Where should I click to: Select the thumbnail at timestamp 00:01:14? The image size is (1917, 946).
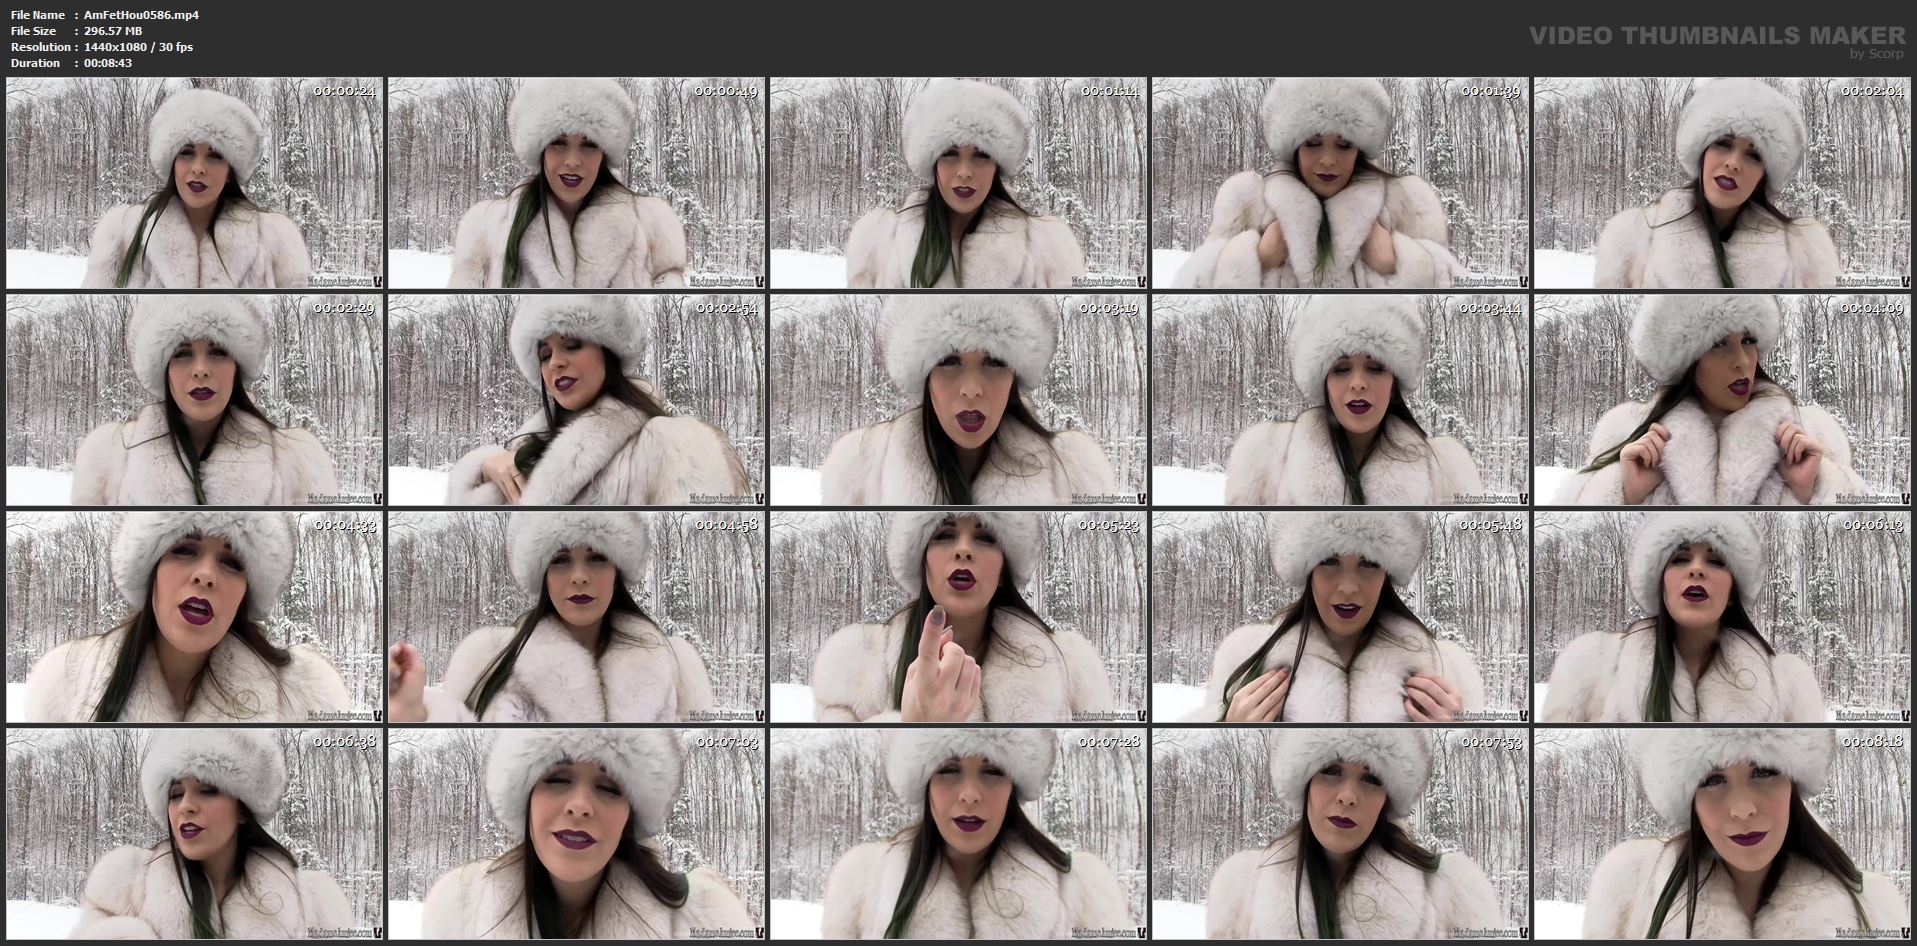click(958, 183)
